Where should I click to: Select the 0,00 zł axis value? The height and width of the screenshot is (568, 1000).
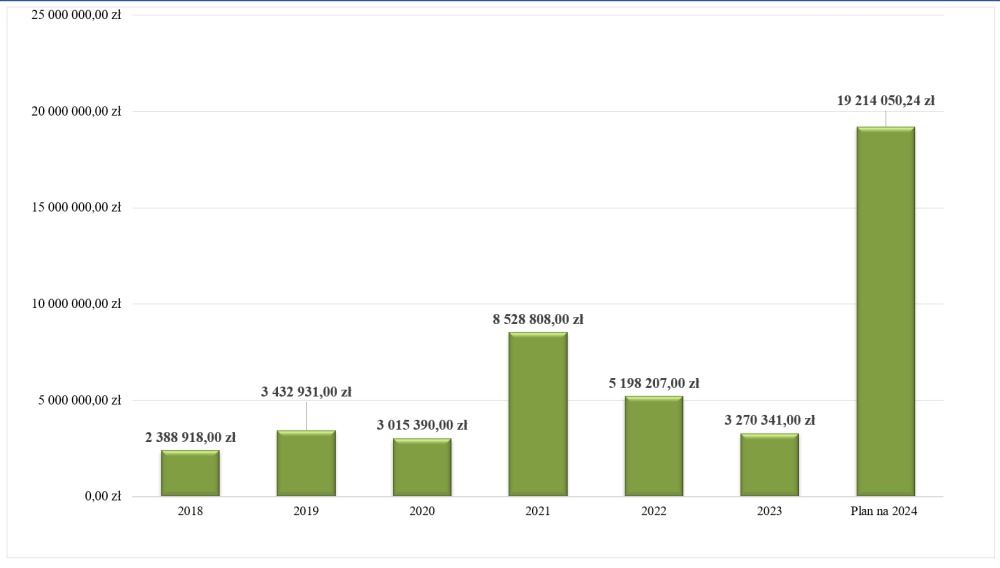pyautogui.click(x=101, y=496)
